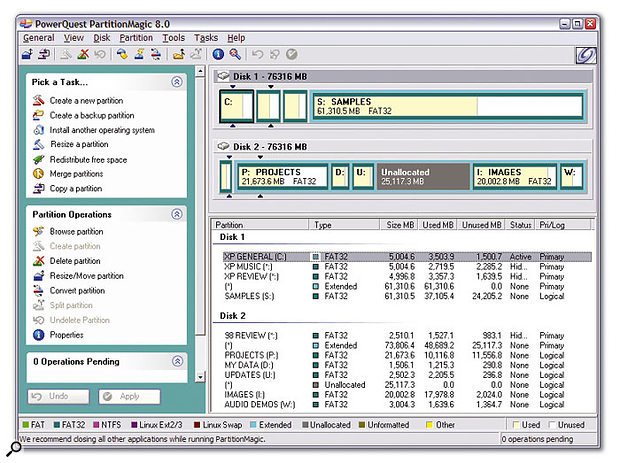Screen dimensions: 620x463
Task: Click the icon beside Browse partition in Partition Operations
Action: pyautogui.click(x=38, y=231)
